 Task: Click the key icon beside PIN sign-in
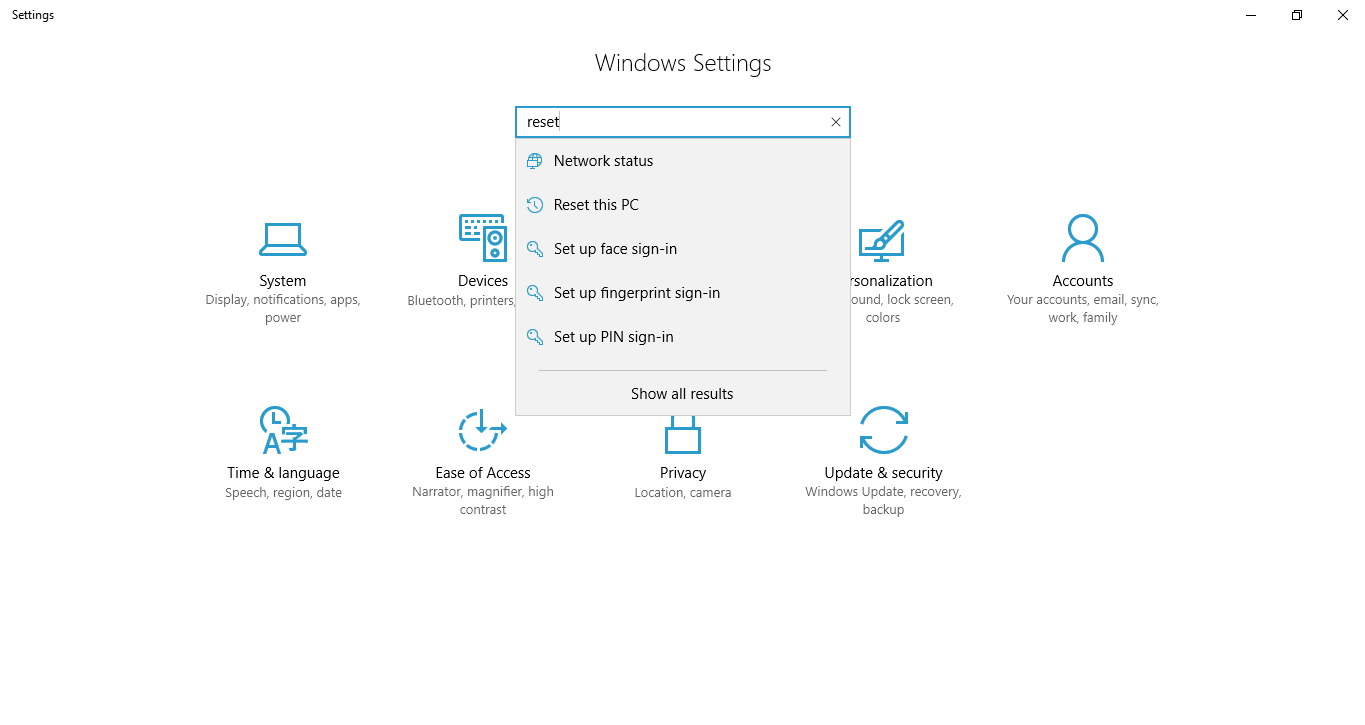click(535, 337)
